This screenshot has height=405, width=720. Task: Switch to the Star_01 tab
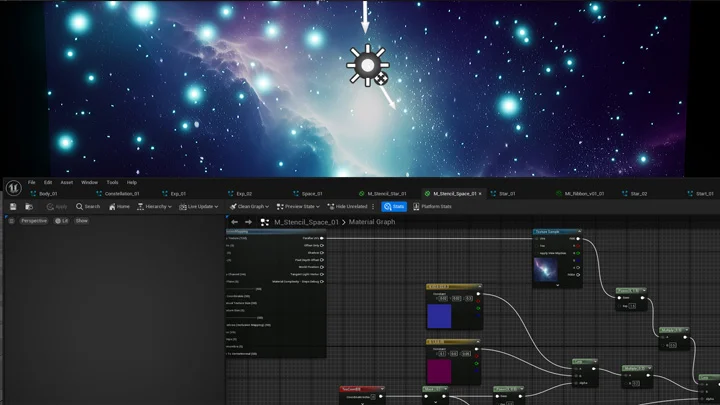[503, 194]
